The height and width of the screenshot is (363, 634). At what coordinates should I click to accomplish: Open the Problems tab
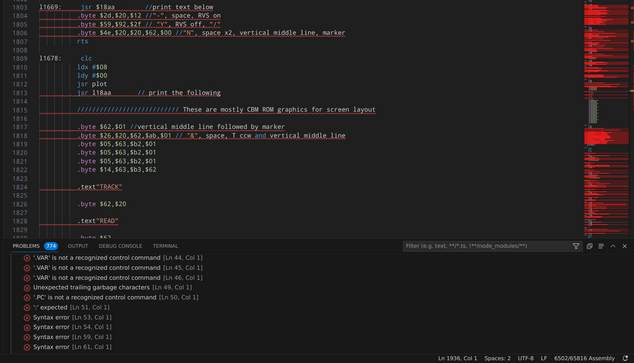[x=26, y=246]
